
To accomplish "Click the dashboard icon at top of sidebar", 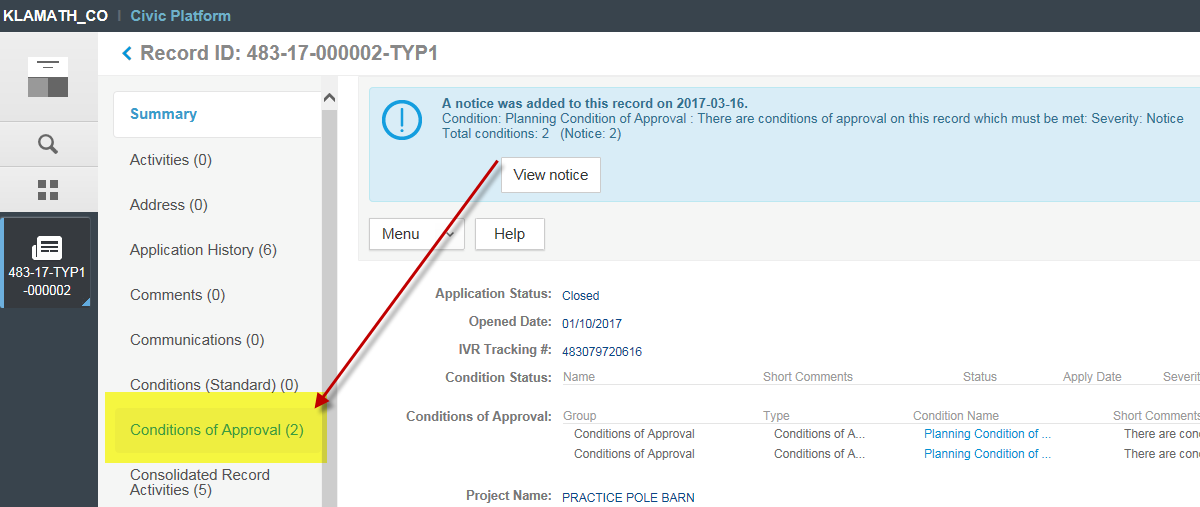I will pyautogui.click(x=48, y=77).
